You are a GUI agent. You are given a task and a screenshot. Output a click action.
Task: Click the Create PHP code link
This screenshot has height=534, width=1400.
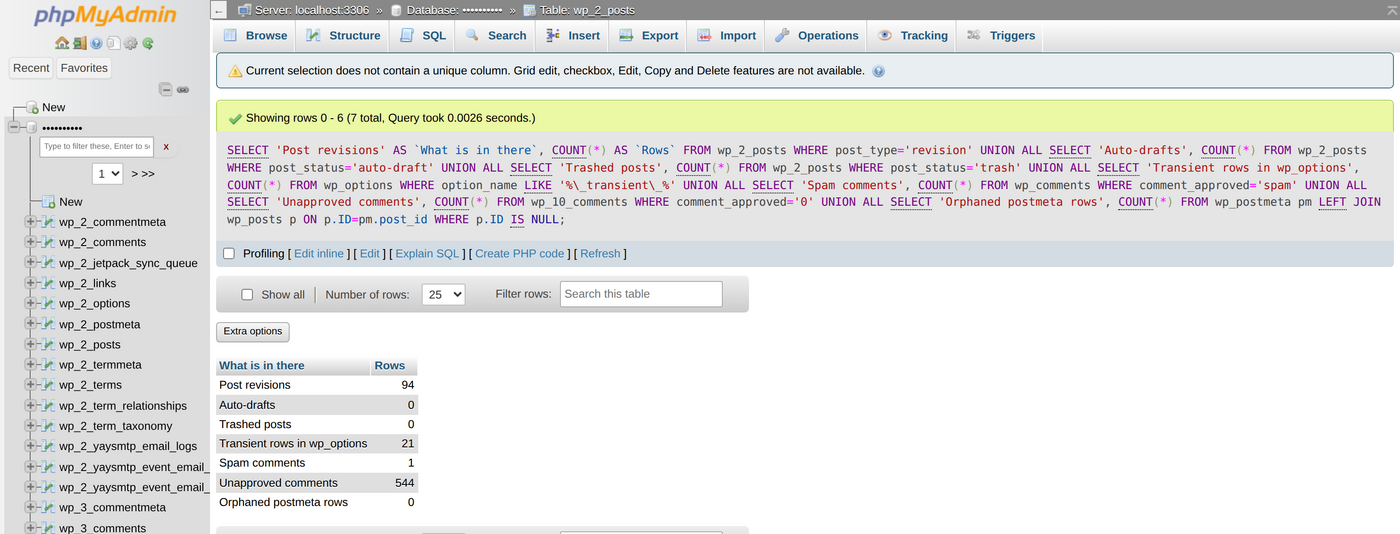pos(520,253)
